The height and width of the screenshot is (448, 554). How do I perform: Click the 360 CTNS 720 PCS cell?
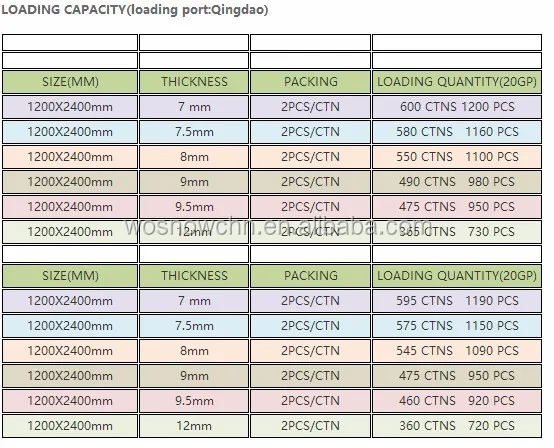(457, 426)
